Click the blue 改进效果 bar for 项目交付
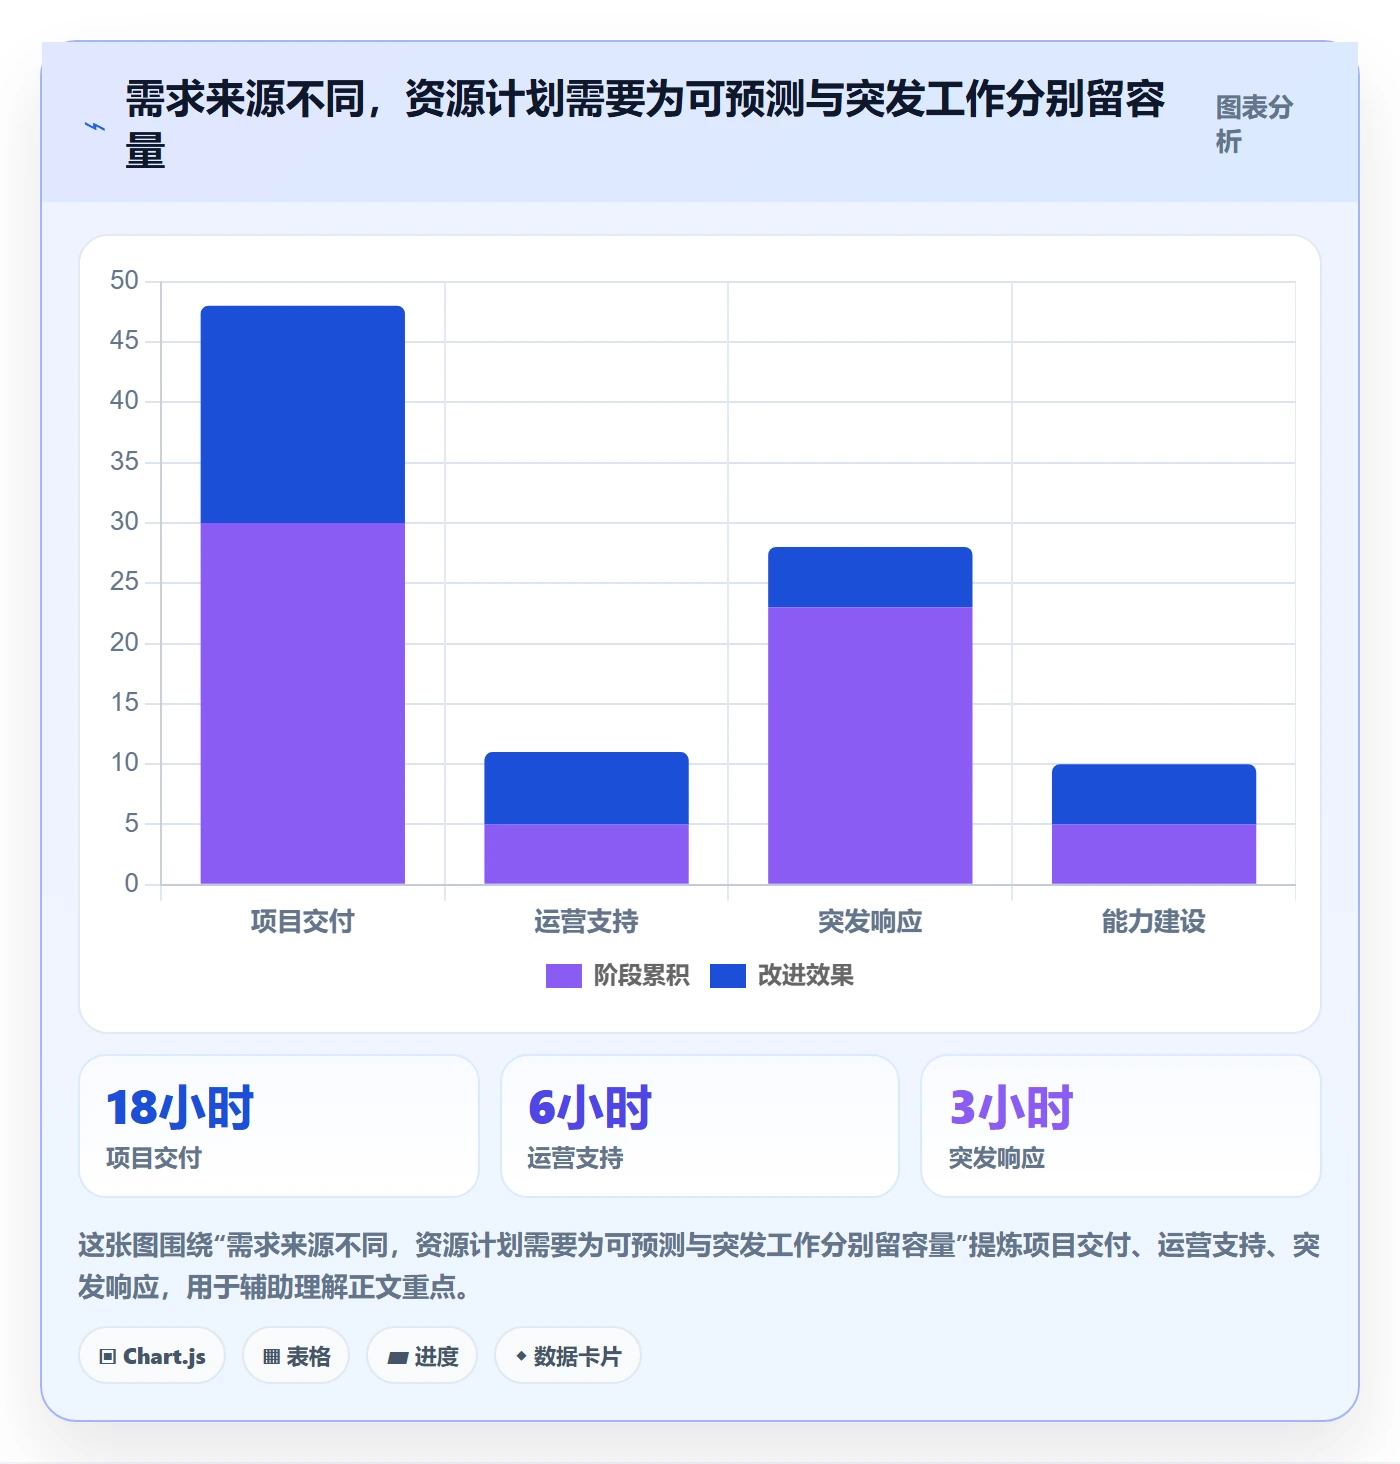The height and width of the screenshot is (1464, 1400). [303, 414]
